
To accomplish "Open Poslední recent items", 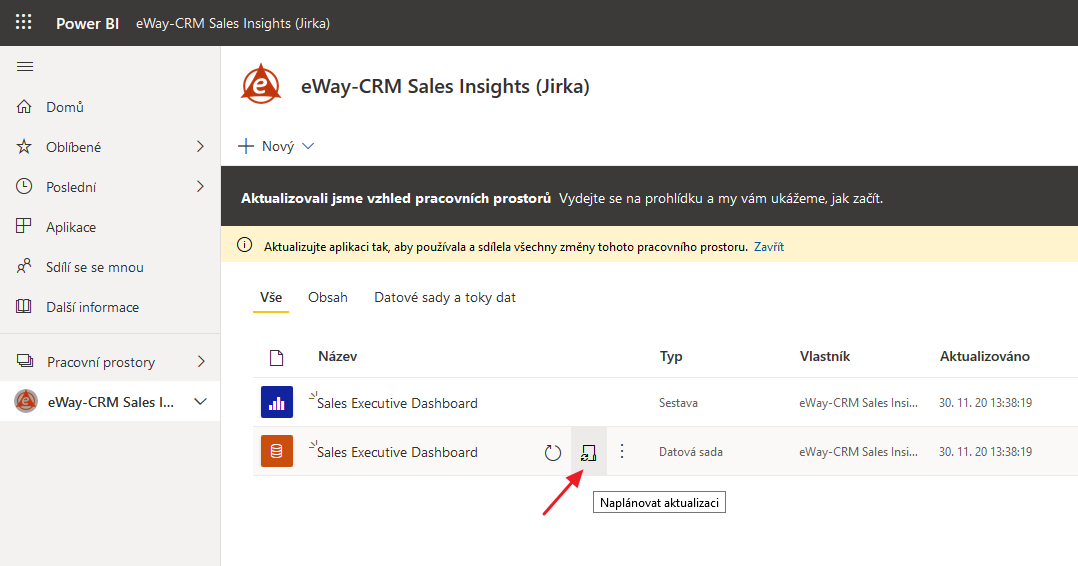I will pos(71,187).
